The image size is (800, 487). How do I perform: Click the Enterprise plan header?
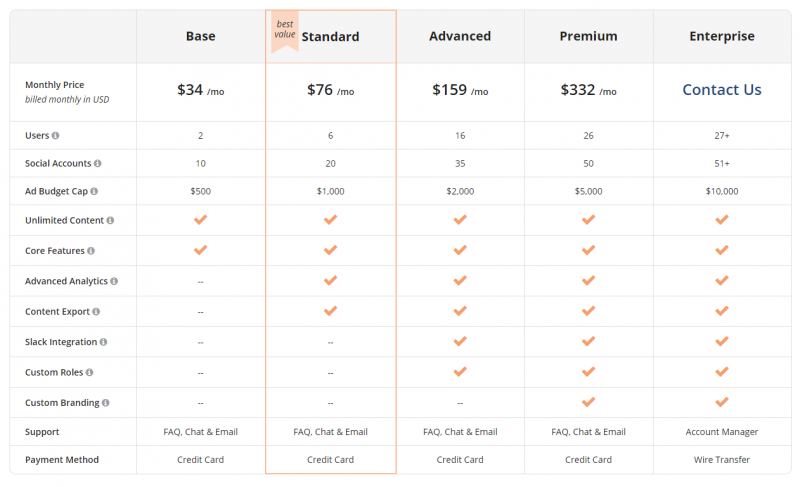[x=721, y=36]
